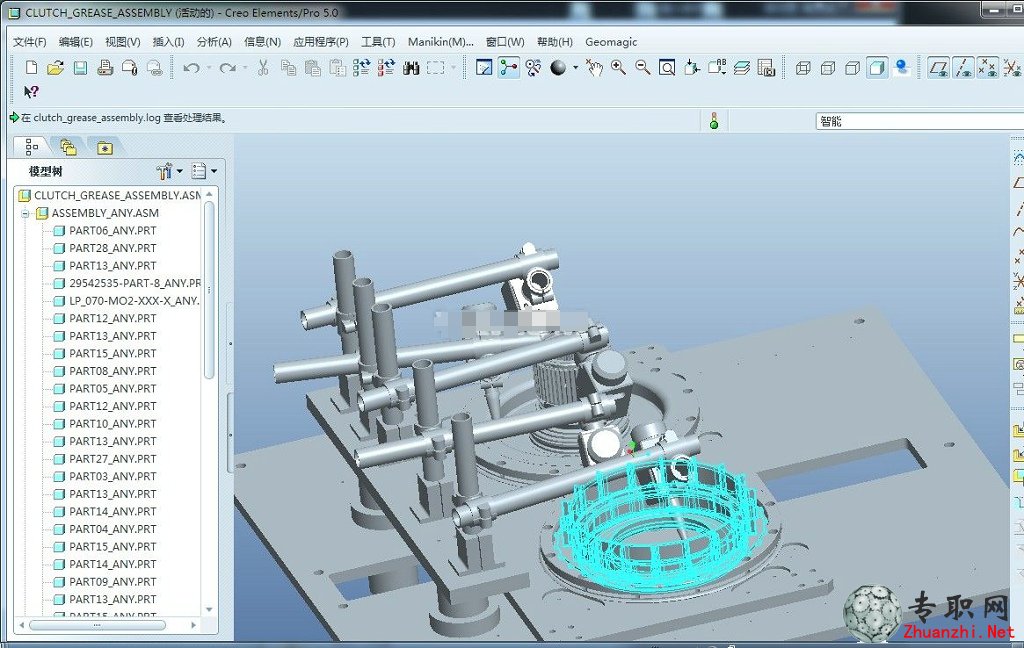Image resolution: width=1024 pixels, height=648 pixels.
Task: Switch to no hidden line display
Action: (x=852, y=67)
